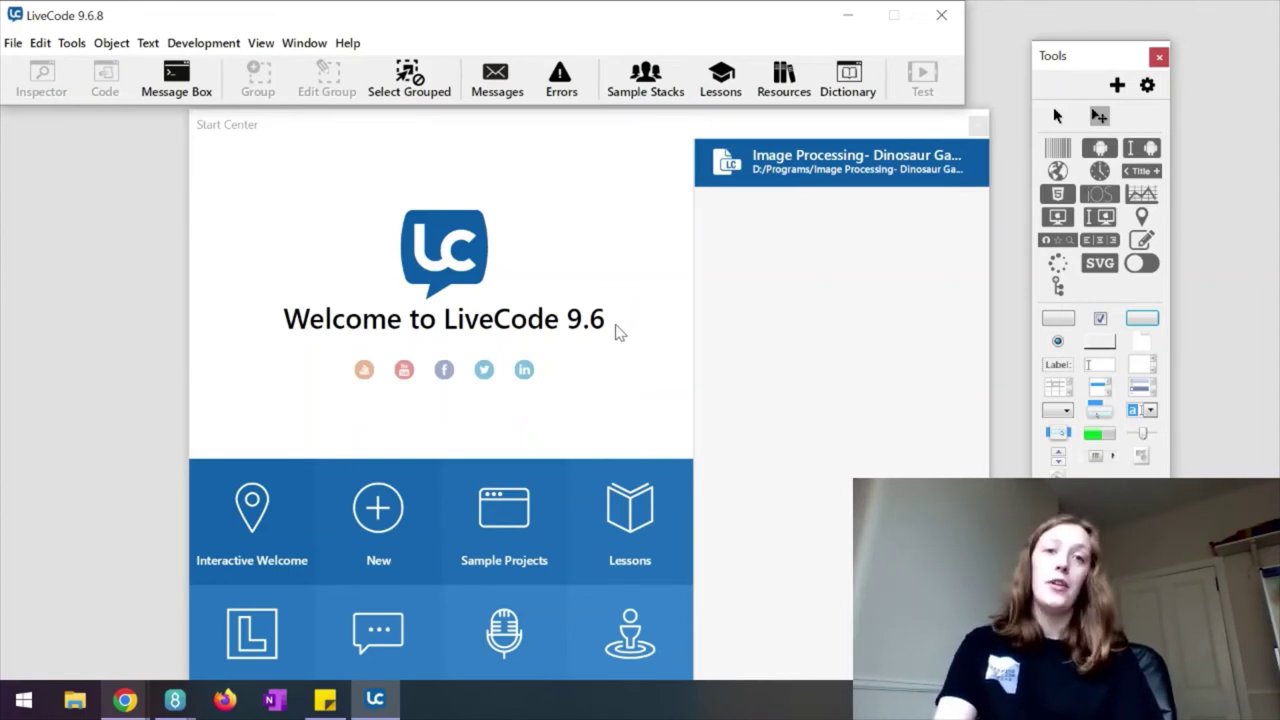This screenshot has width=1280, height=720.
Task: Select the SVG icon widget
Action: [x=1099, y=263]
